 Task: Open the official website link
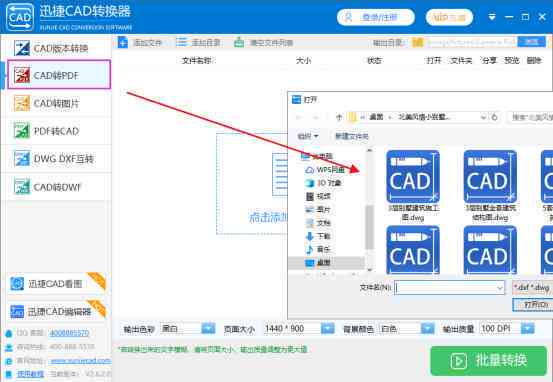point(81,360)
